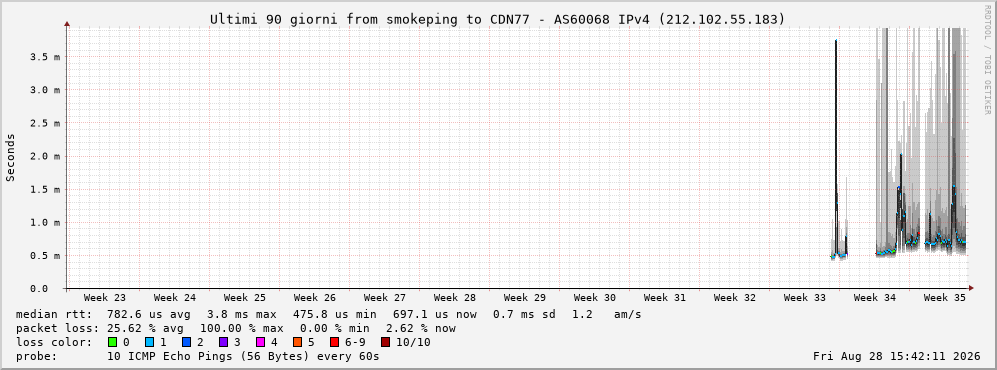The image size is (997, 370).
Task: Click the Week 23 axis label
Action: tap(105, 298)
